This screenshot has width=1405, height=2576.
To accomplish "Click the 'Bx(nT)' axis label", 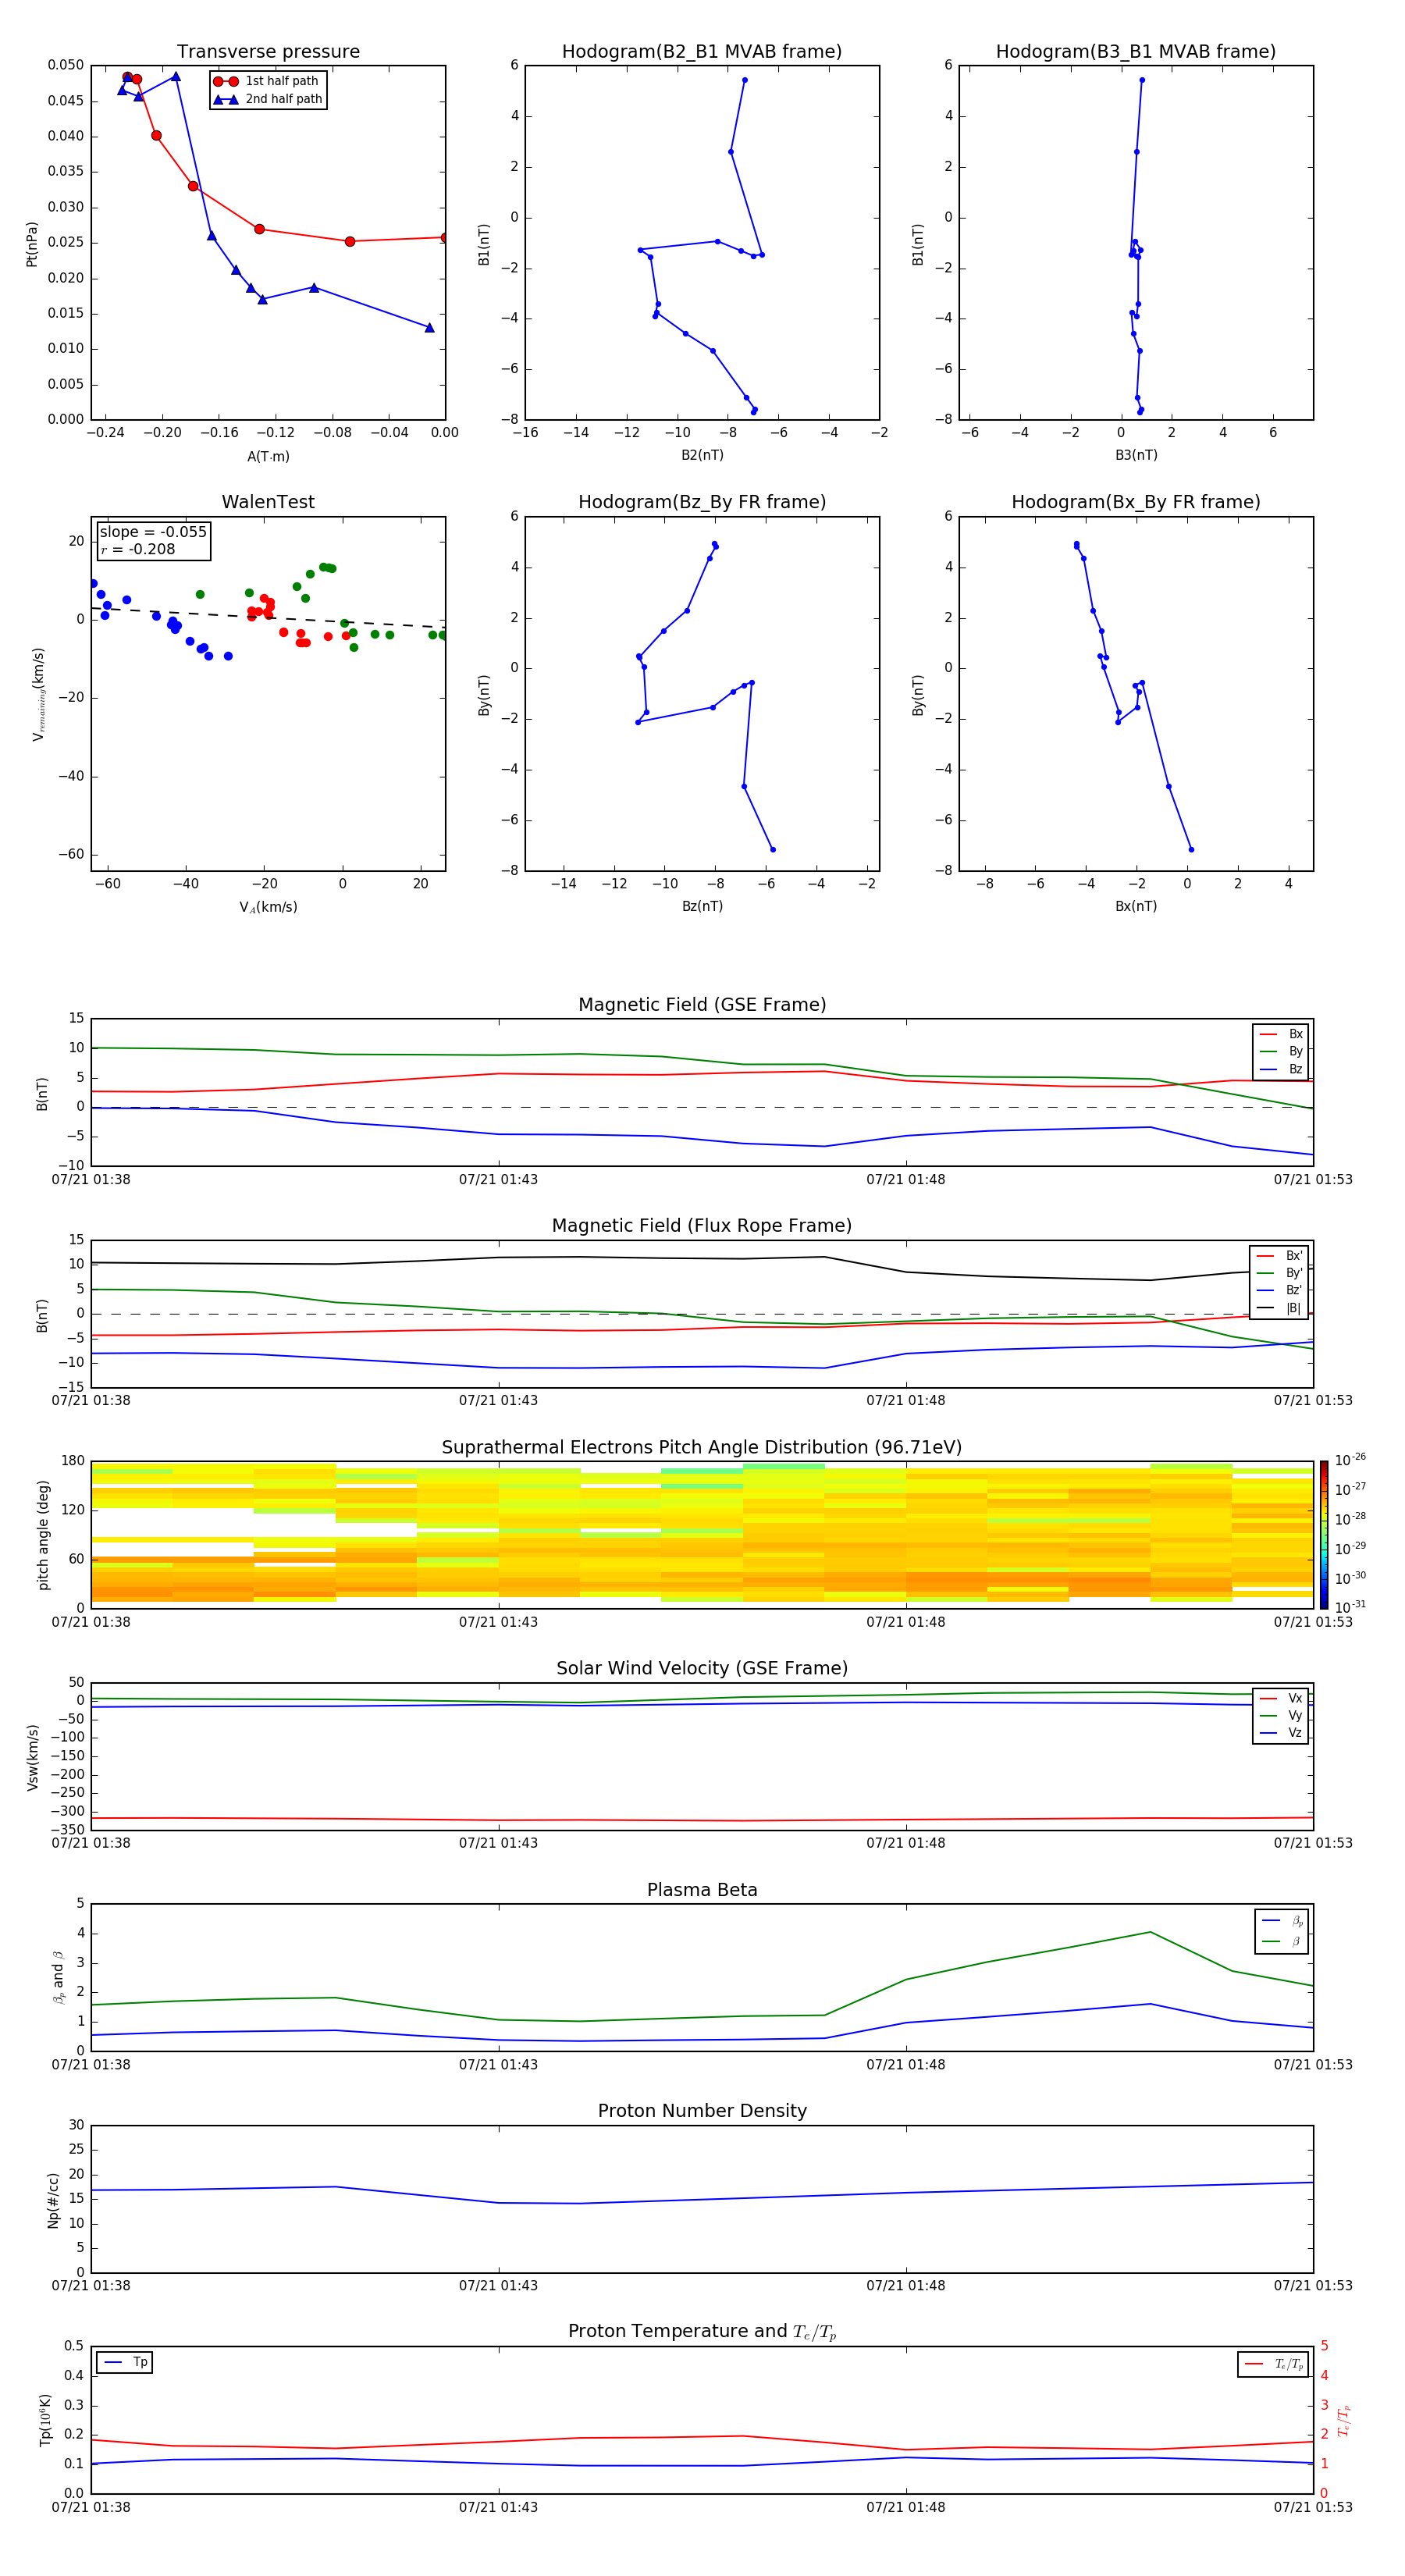I will (1136, 906).
